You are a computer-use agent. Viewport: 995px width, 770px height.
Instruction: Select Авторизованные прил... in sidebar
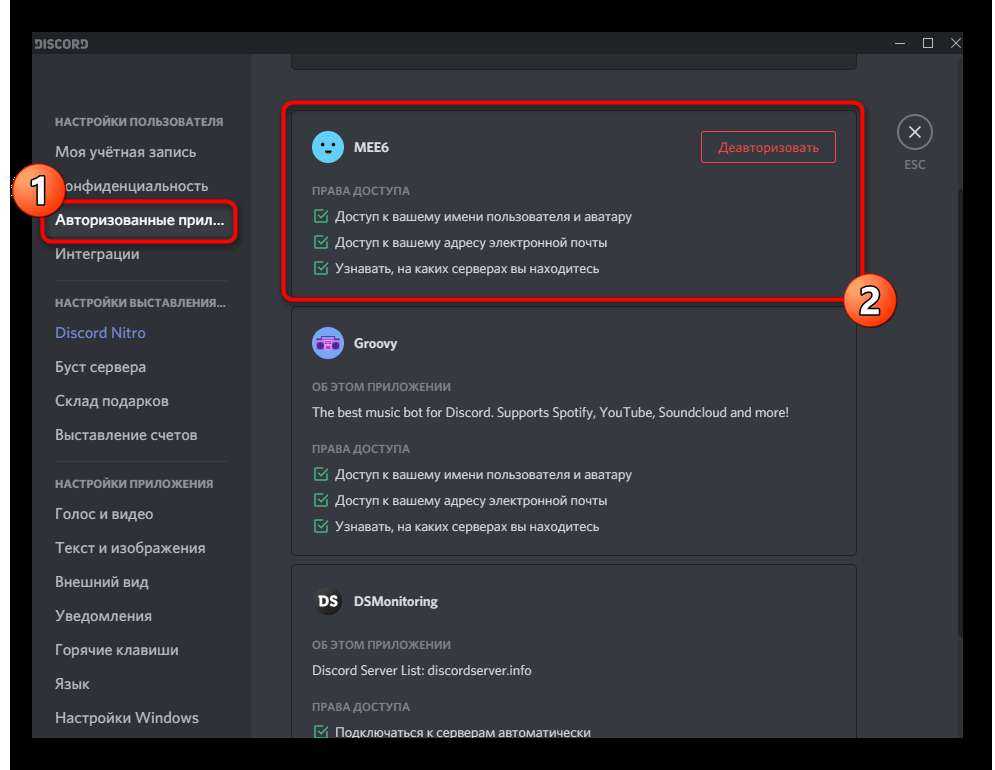(x=139, y=220)
